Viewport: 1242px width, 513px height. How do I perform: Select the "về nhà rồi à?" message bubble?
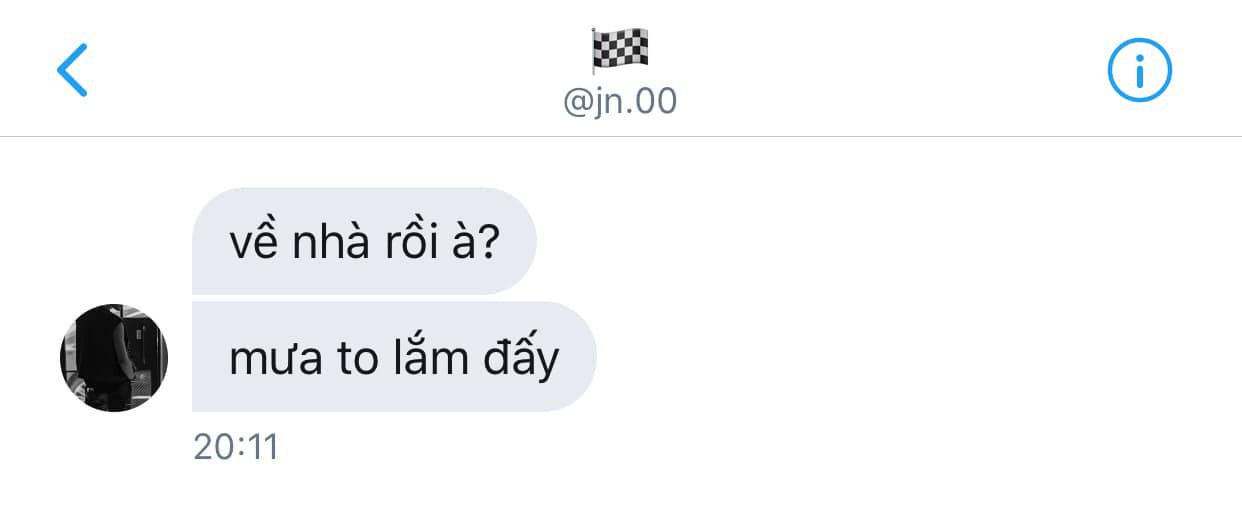[x=364, y=241]
